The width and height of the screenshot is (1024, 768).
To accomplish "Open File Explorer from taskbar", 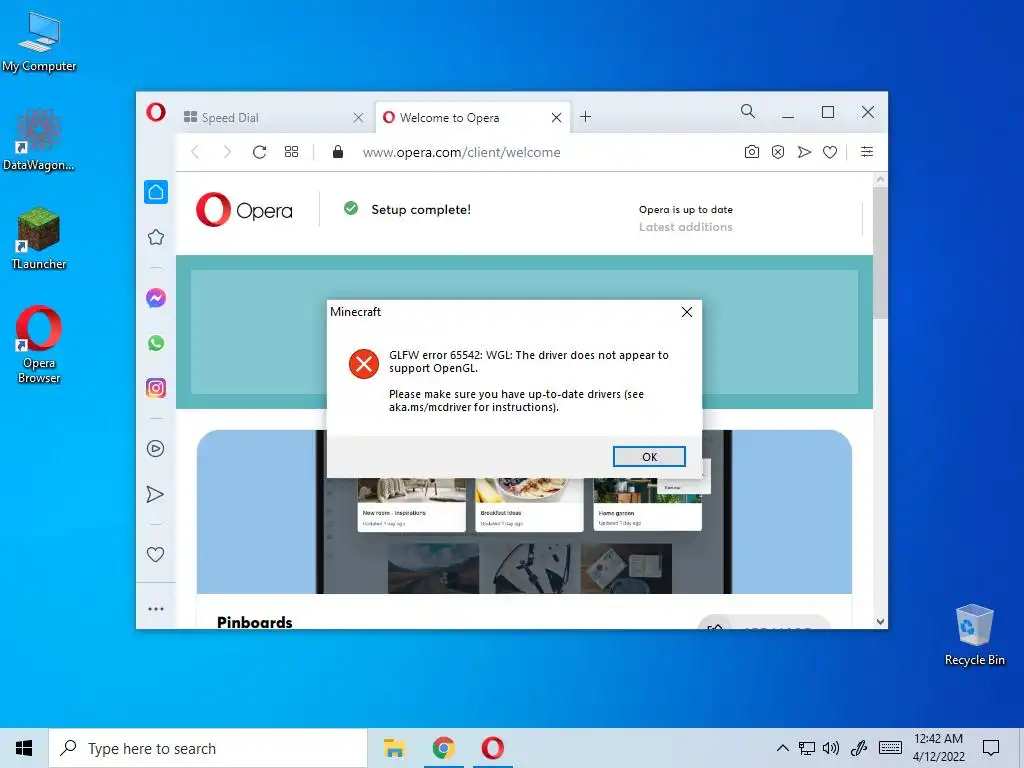I will pyautogui.click(x=394, y=748).
